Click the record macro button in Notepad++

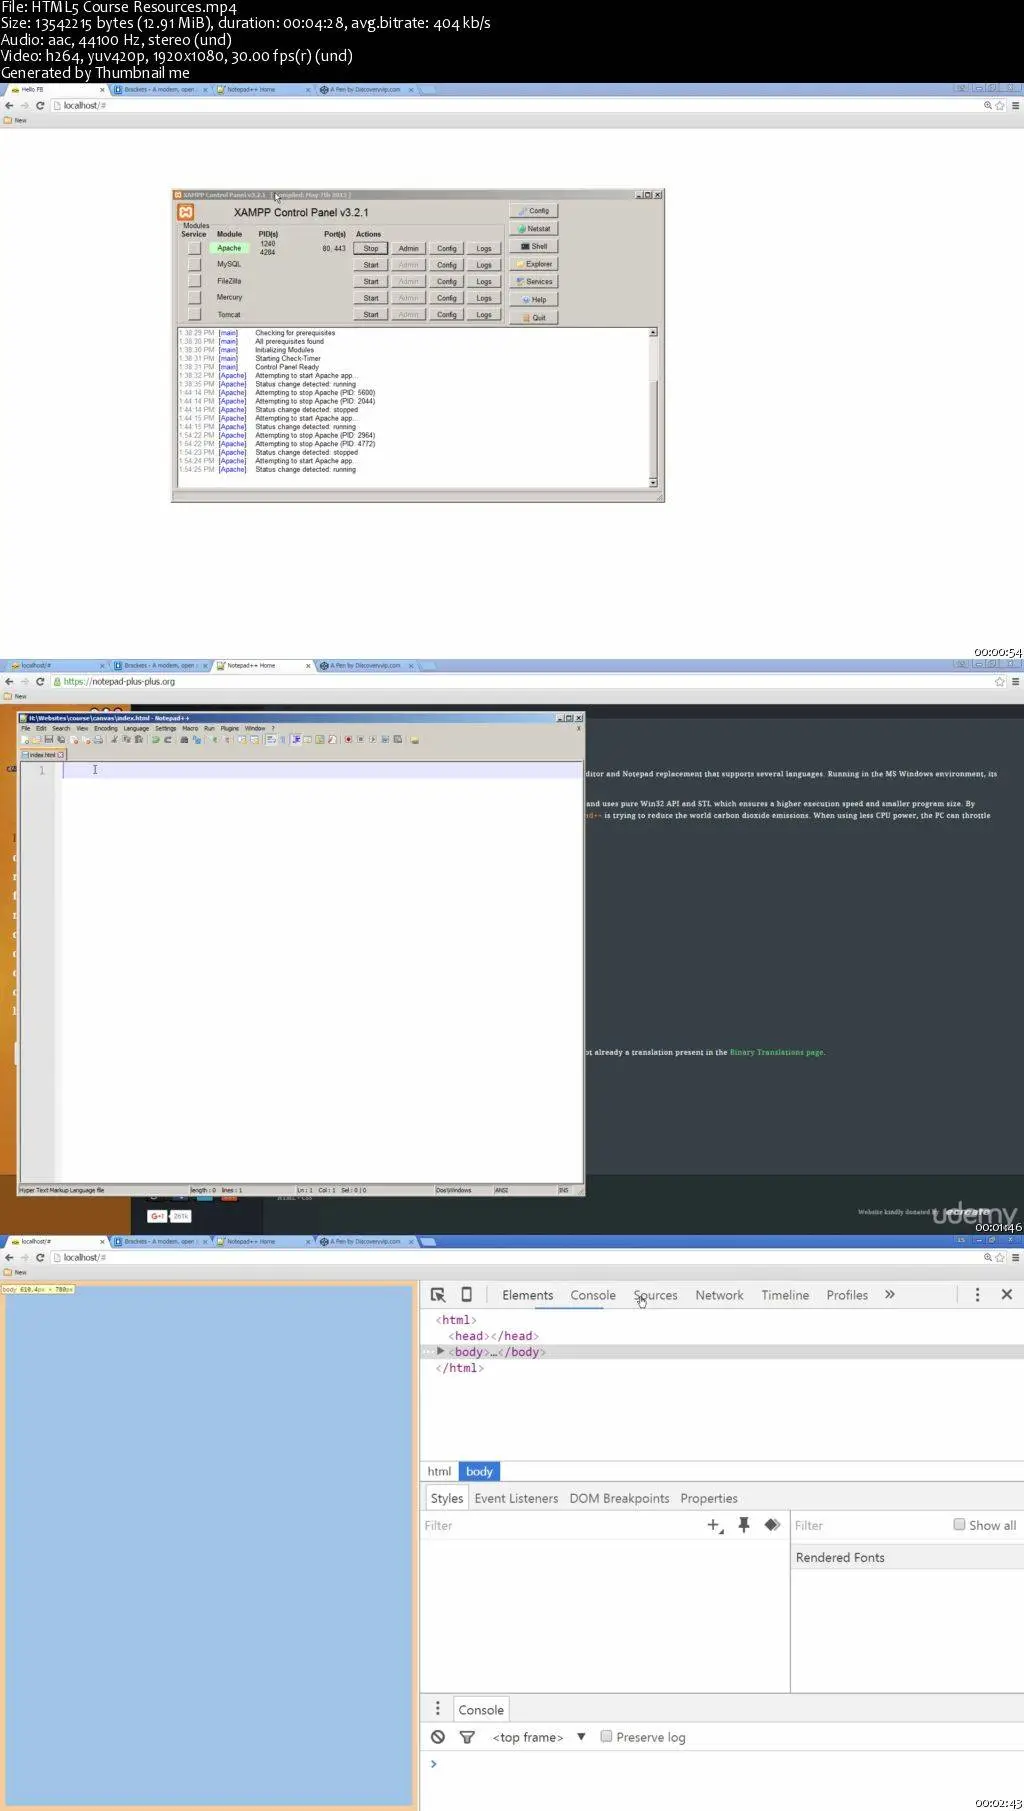(348, 739)
